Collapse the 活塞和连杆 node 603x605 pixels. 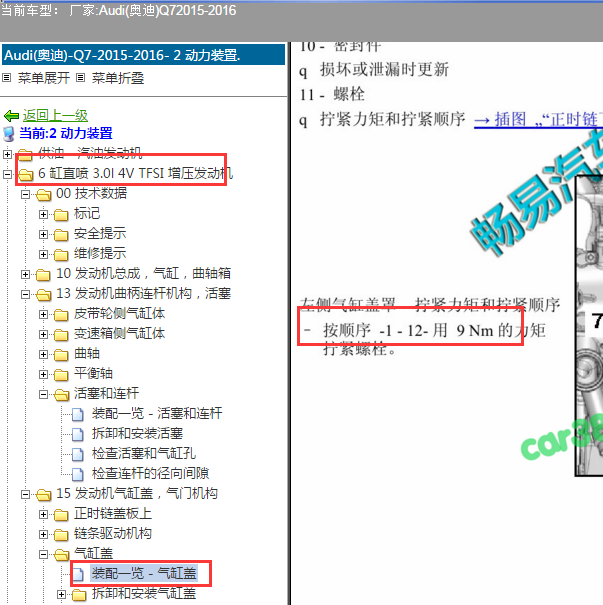(x=44, y=394)
